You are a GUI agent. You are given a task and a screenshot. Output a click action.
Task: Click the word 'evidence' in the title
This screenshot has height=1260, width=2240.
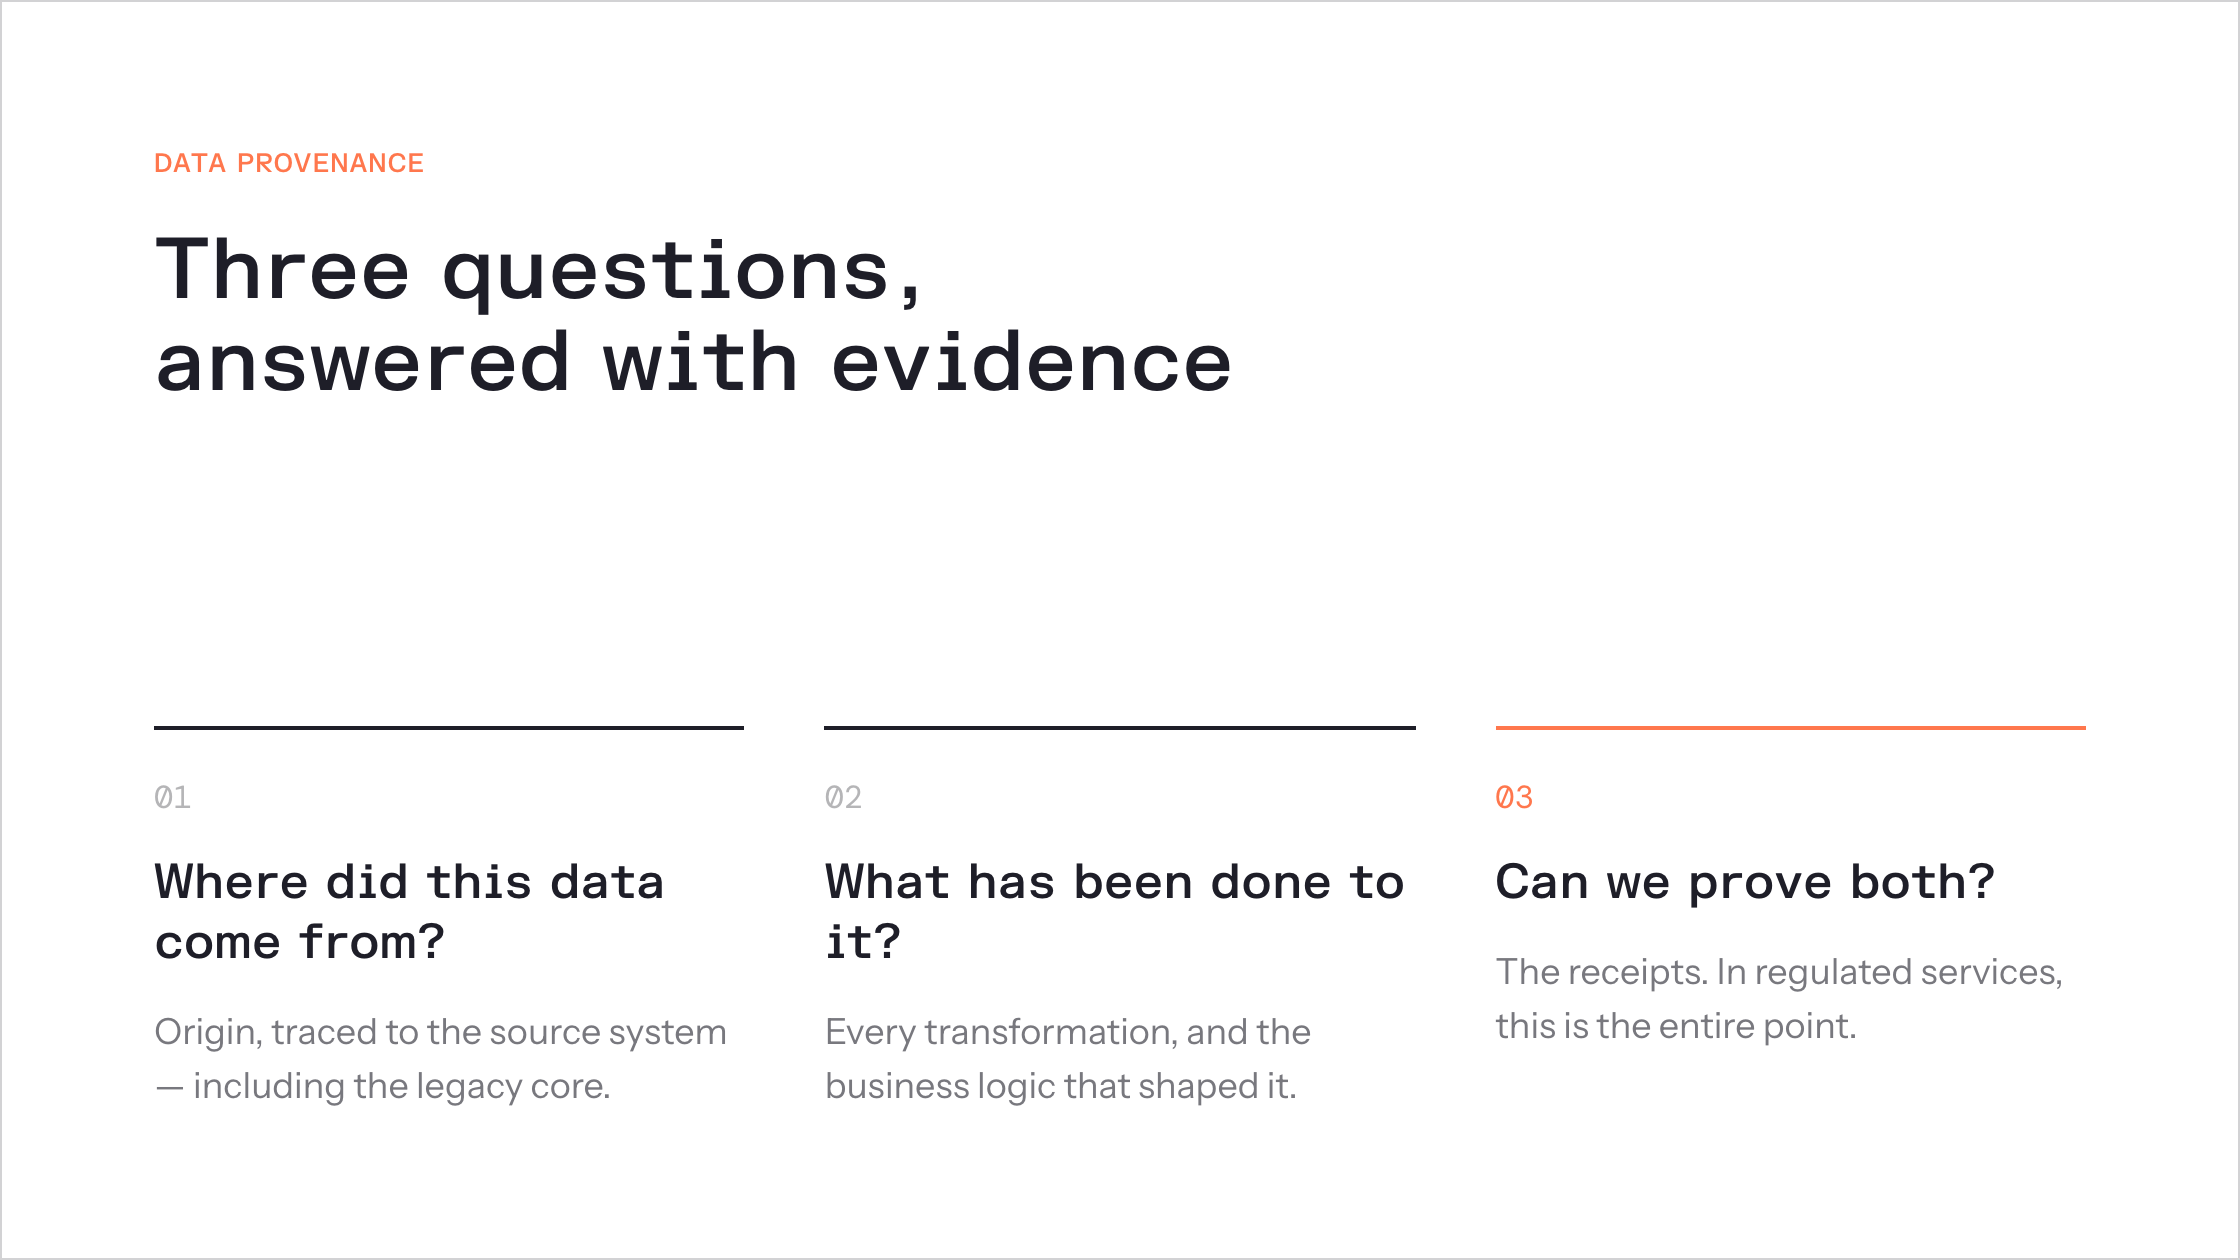coord(1032,362)
